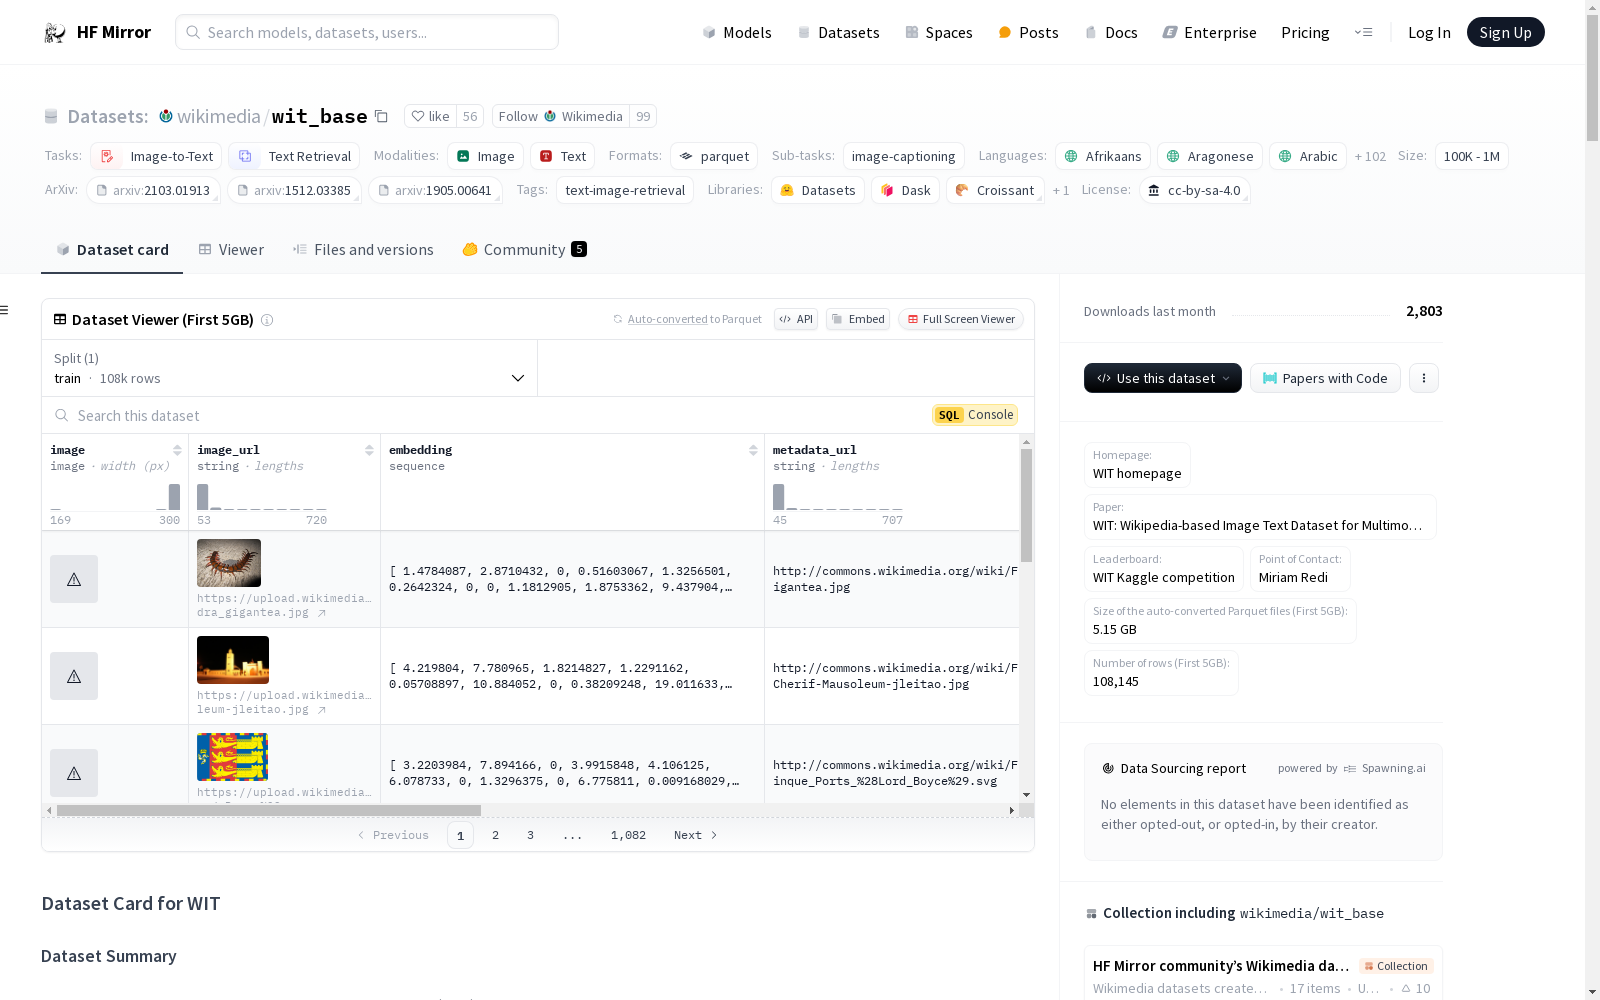
Task: Sort the image column with its arrows
Action: pyautogui.click(x=177, y=450)
